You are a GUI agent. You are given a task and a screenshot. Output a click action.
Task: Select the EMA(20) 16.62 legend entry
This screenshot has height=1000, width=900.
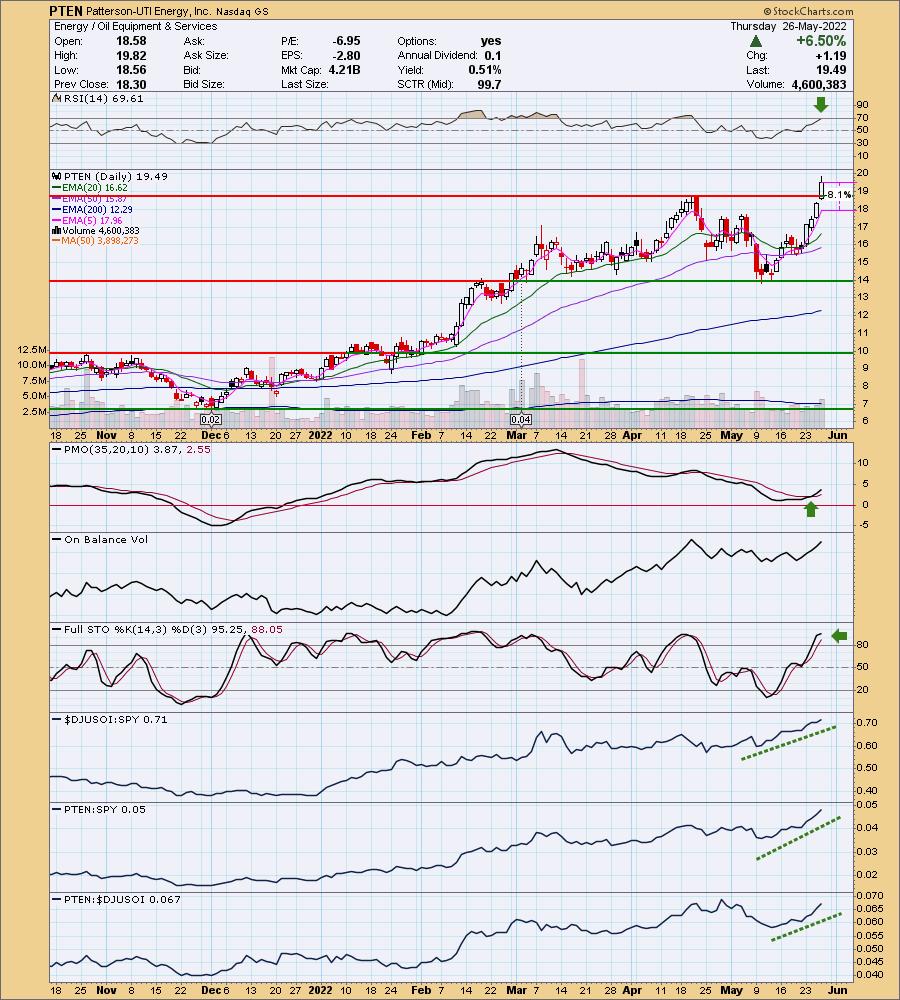[x=89, y=188]
